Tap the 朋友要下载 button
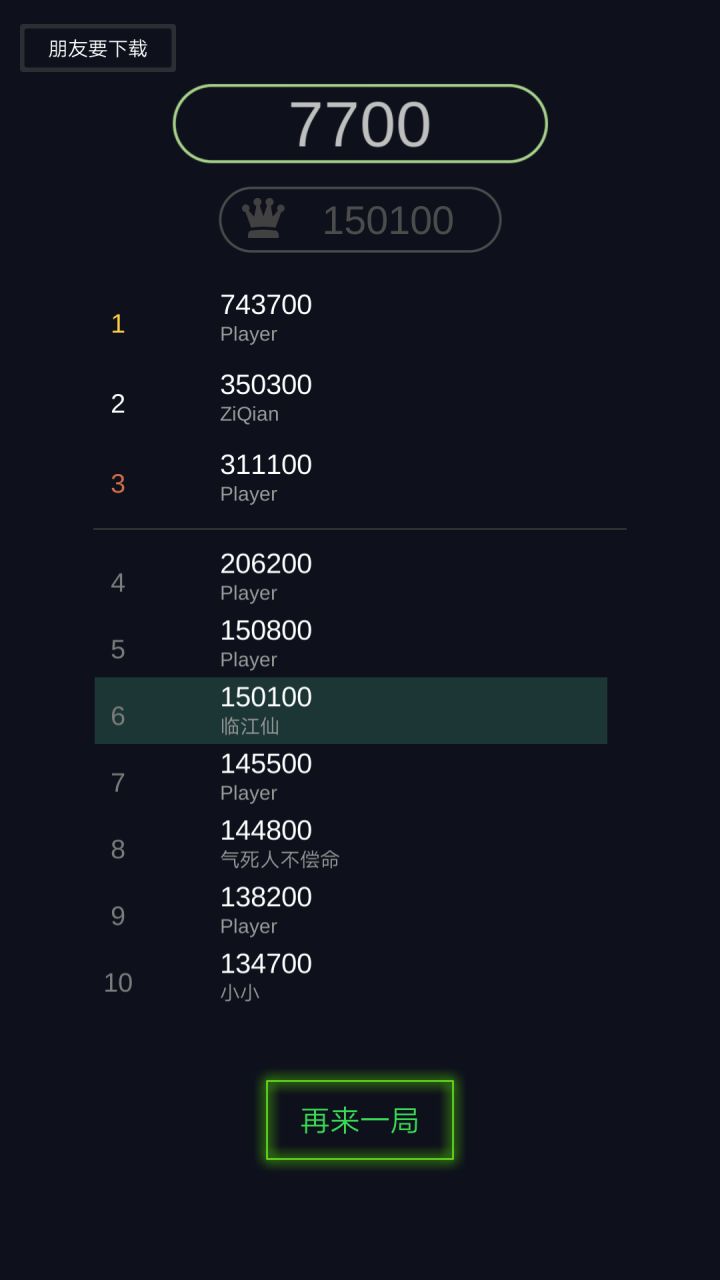 (x=98, y=48)
